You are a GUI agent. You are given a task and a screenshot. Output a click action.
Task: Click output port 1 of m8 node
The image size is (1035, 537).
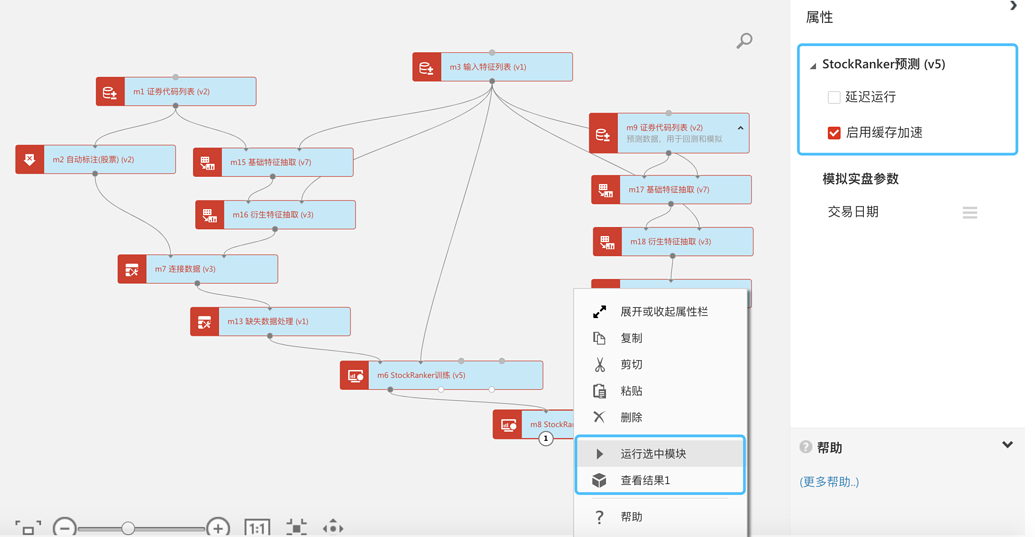click(545, 439)
